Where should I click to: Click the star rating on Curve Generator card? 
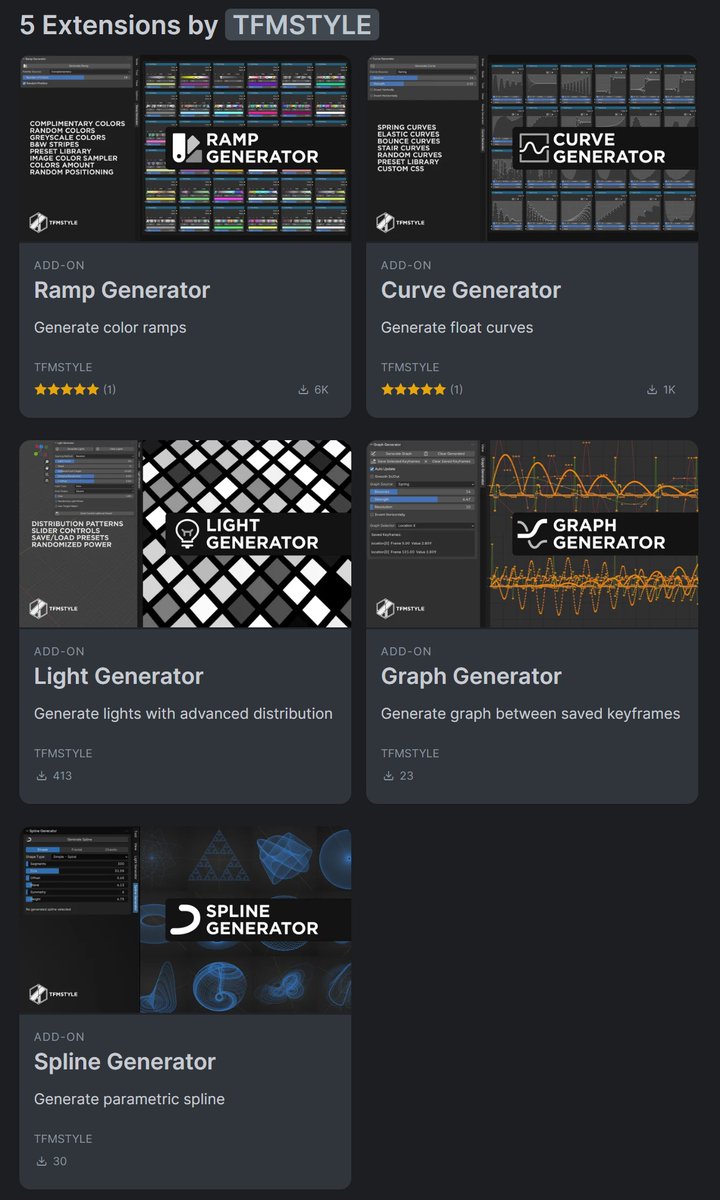pyautogui.click(x=414, y=389)
